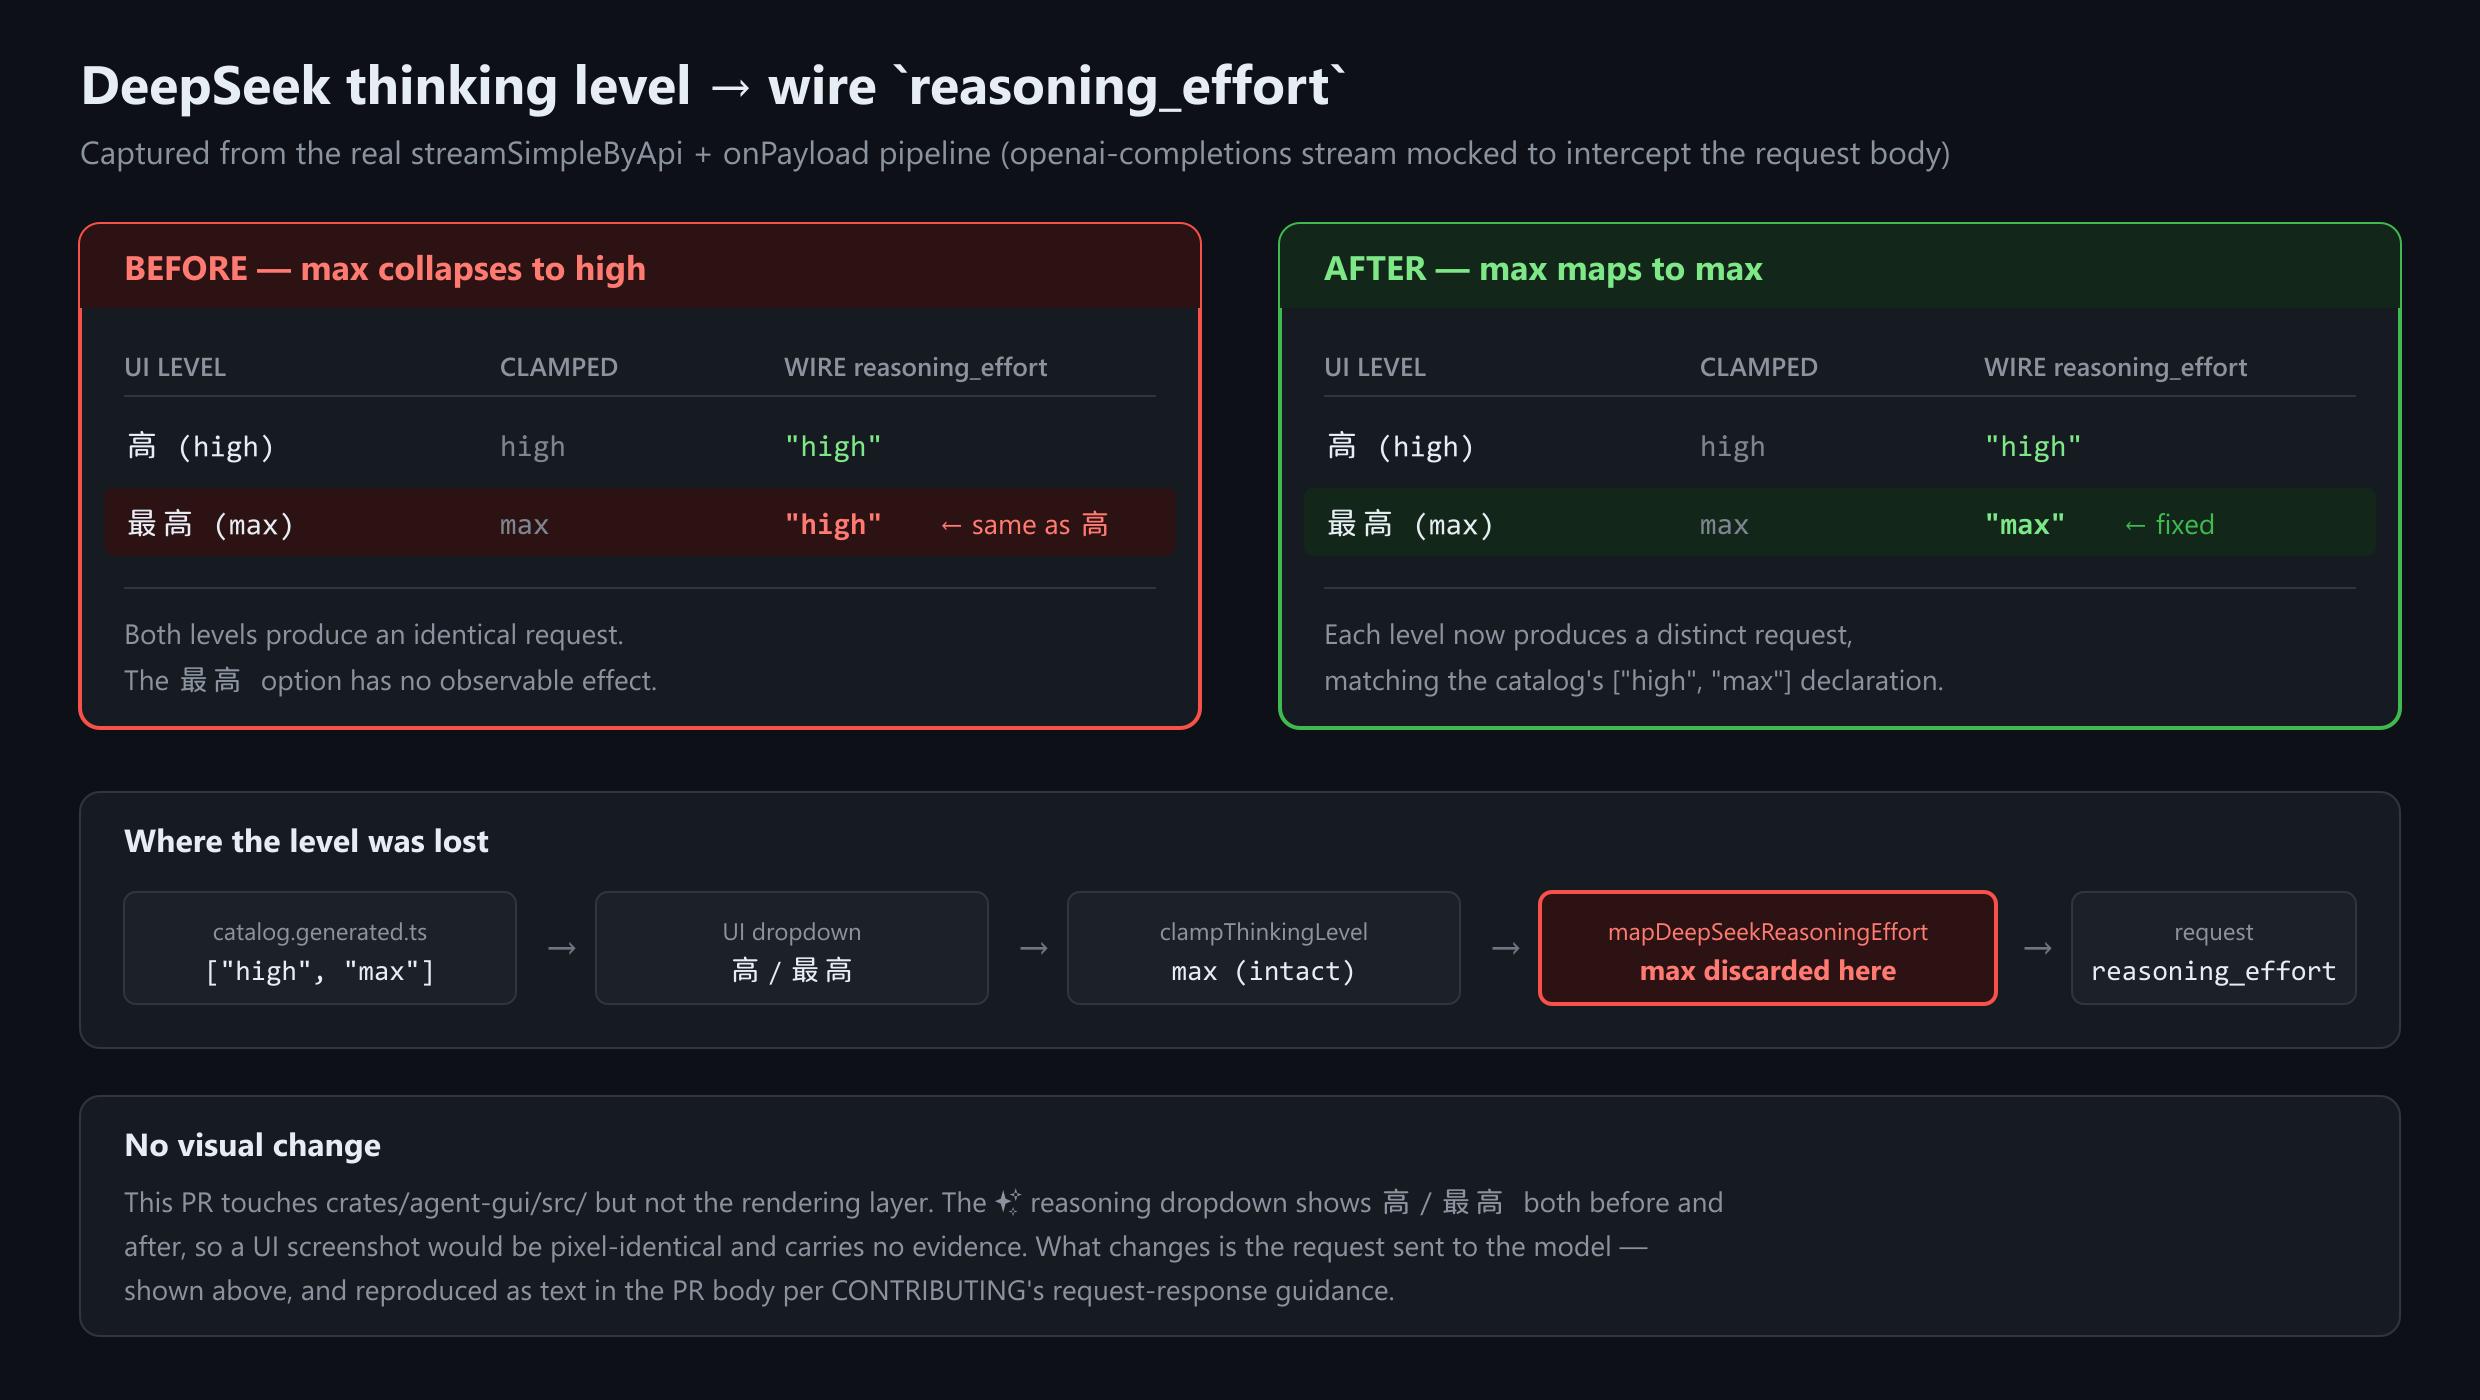The width and height of the screenshot is (2480, 1400).
Task: Select the 最高 (max) row in BEFORE table
Action: 640,523
